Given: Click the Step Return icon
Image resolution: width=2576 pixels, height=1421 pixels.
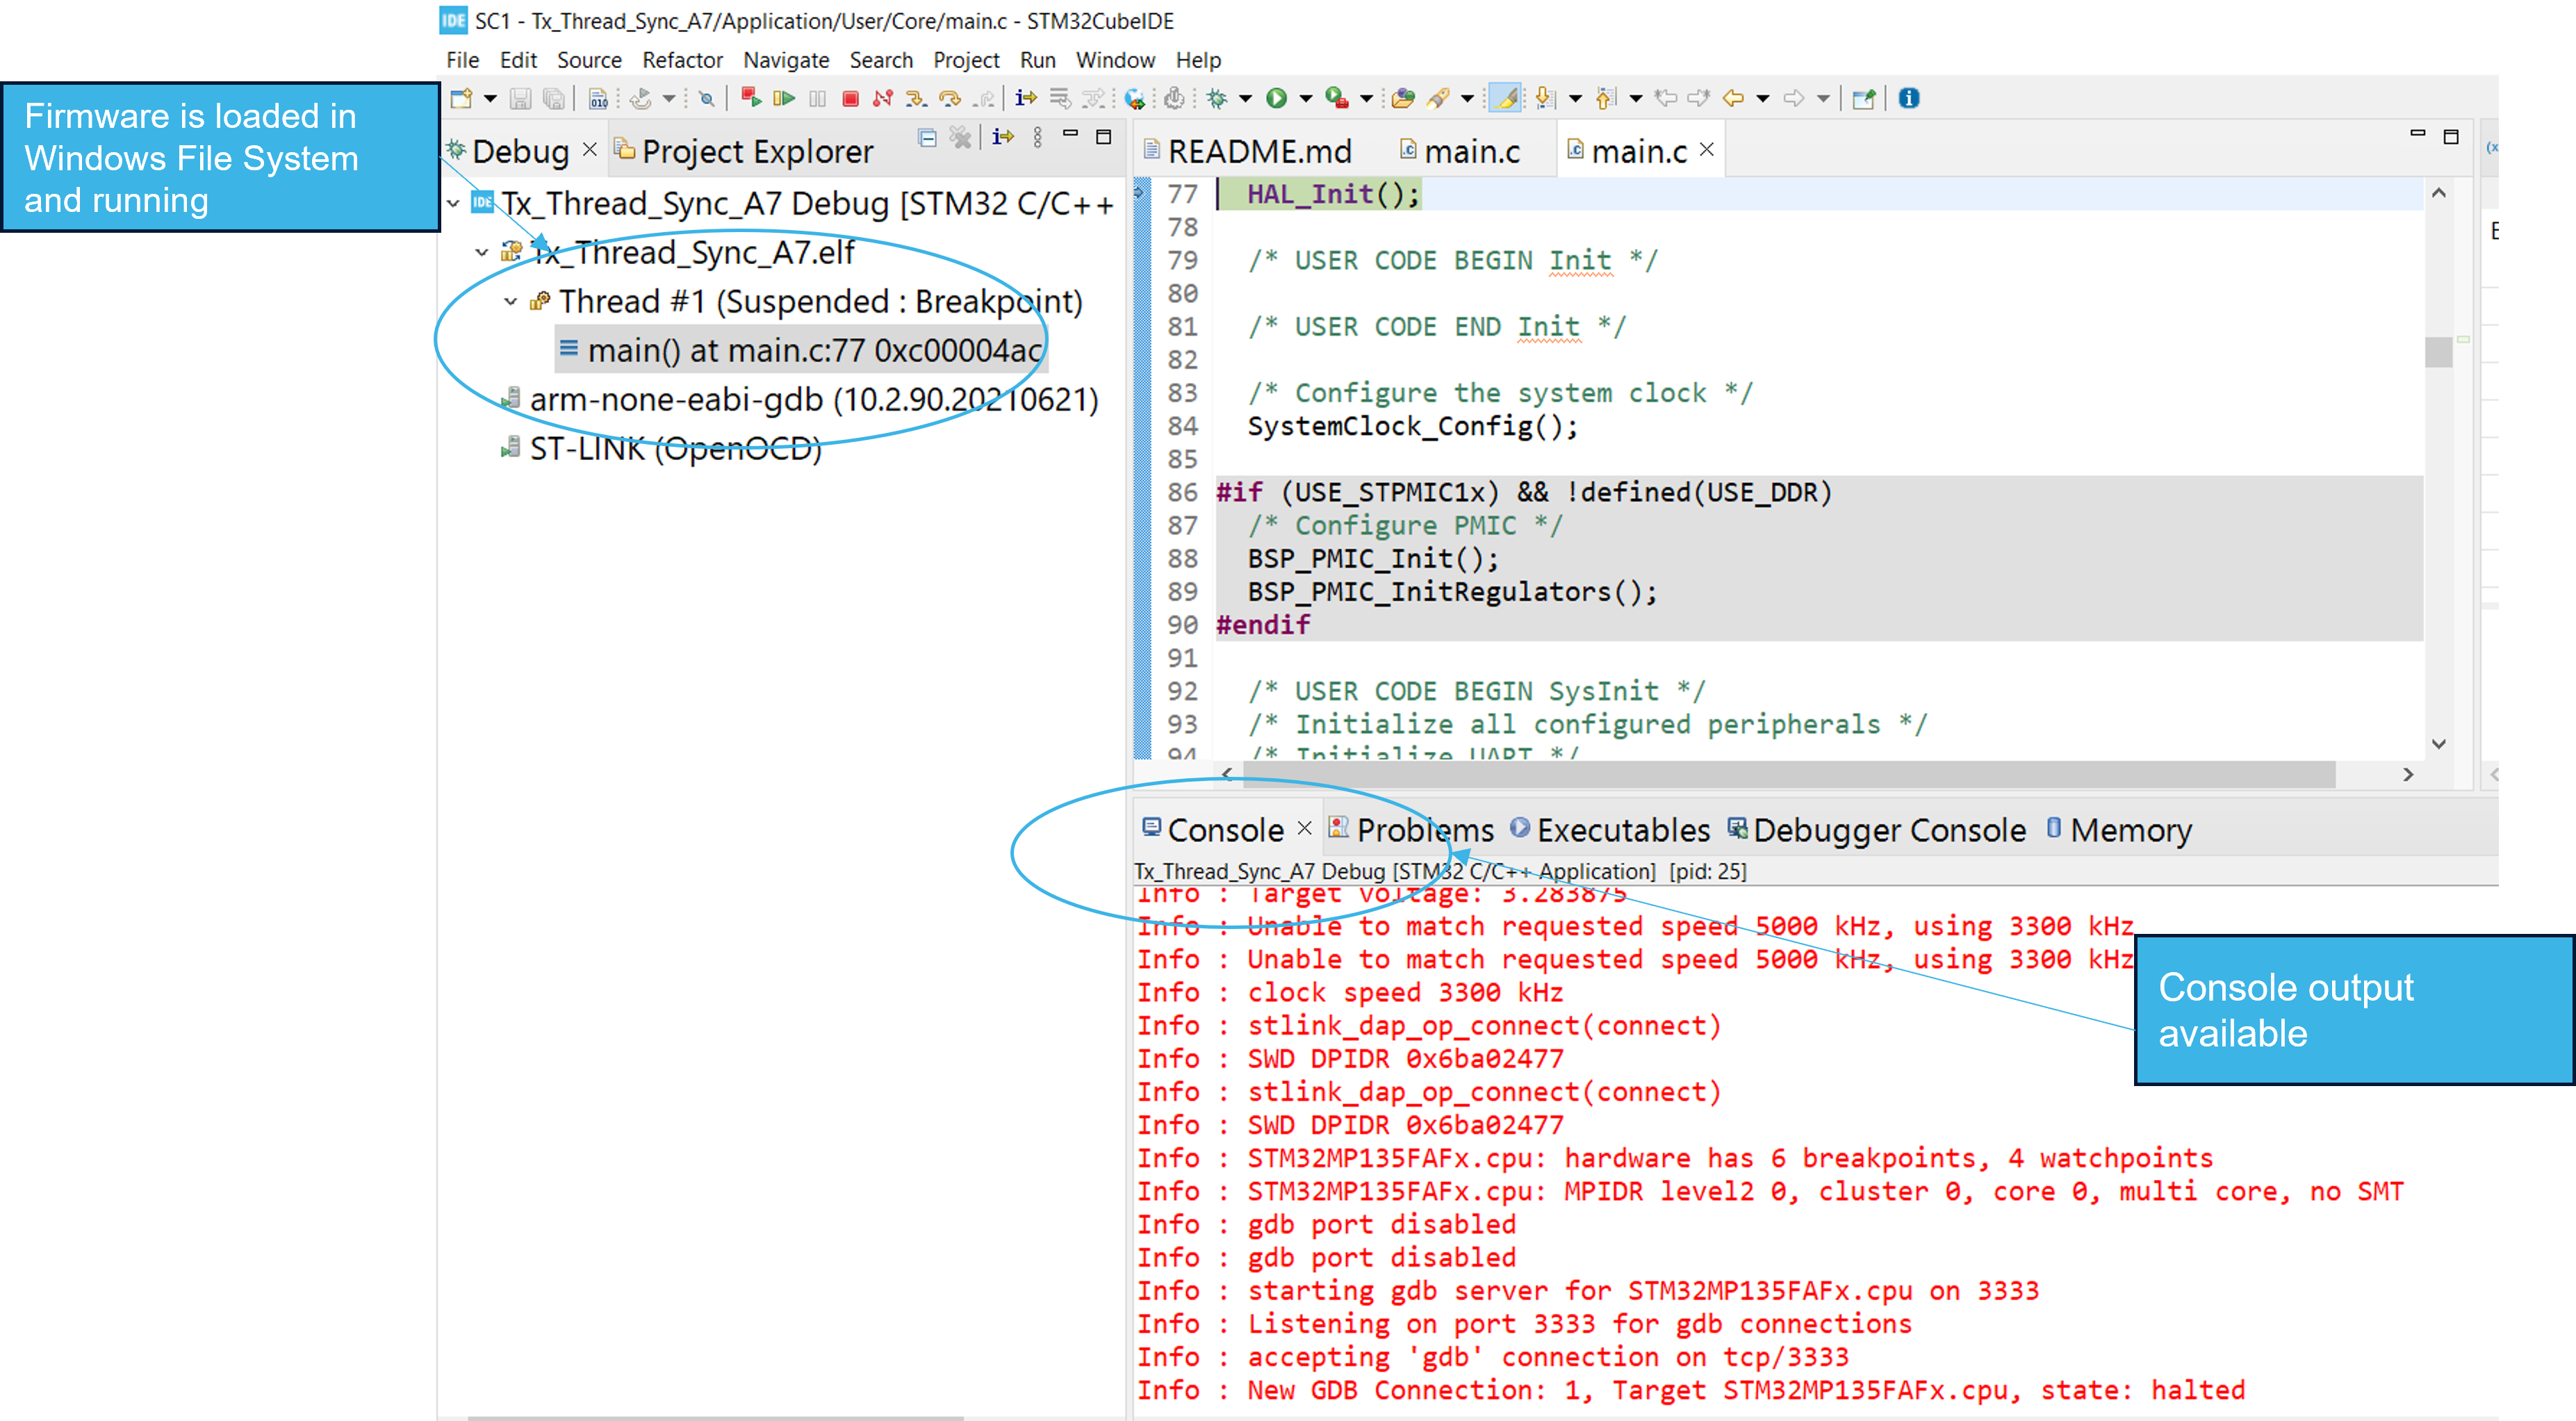Looking at the screenshot, I should (984, 98).
